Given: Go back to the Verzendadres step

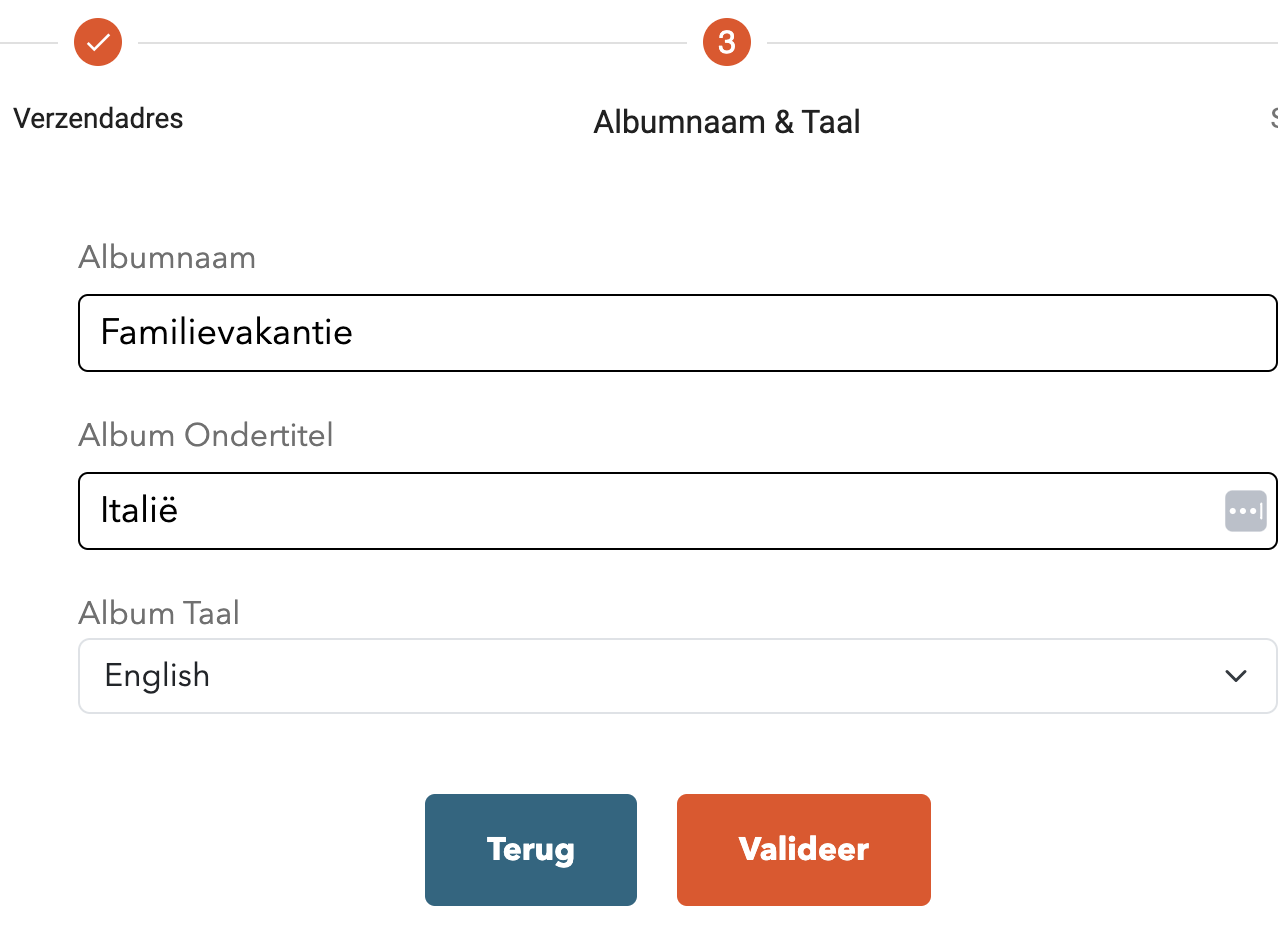Looking at the screenshot, I should (x=98, y=118).
